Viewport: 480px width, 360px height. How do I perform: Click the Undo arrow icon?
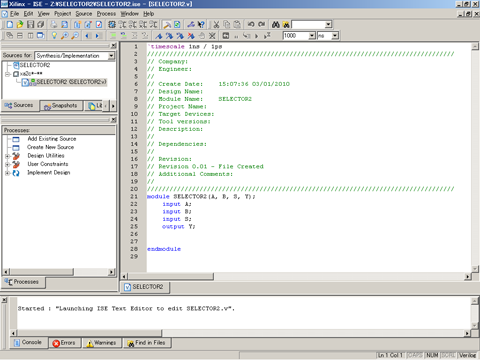[x=251, y=24]
